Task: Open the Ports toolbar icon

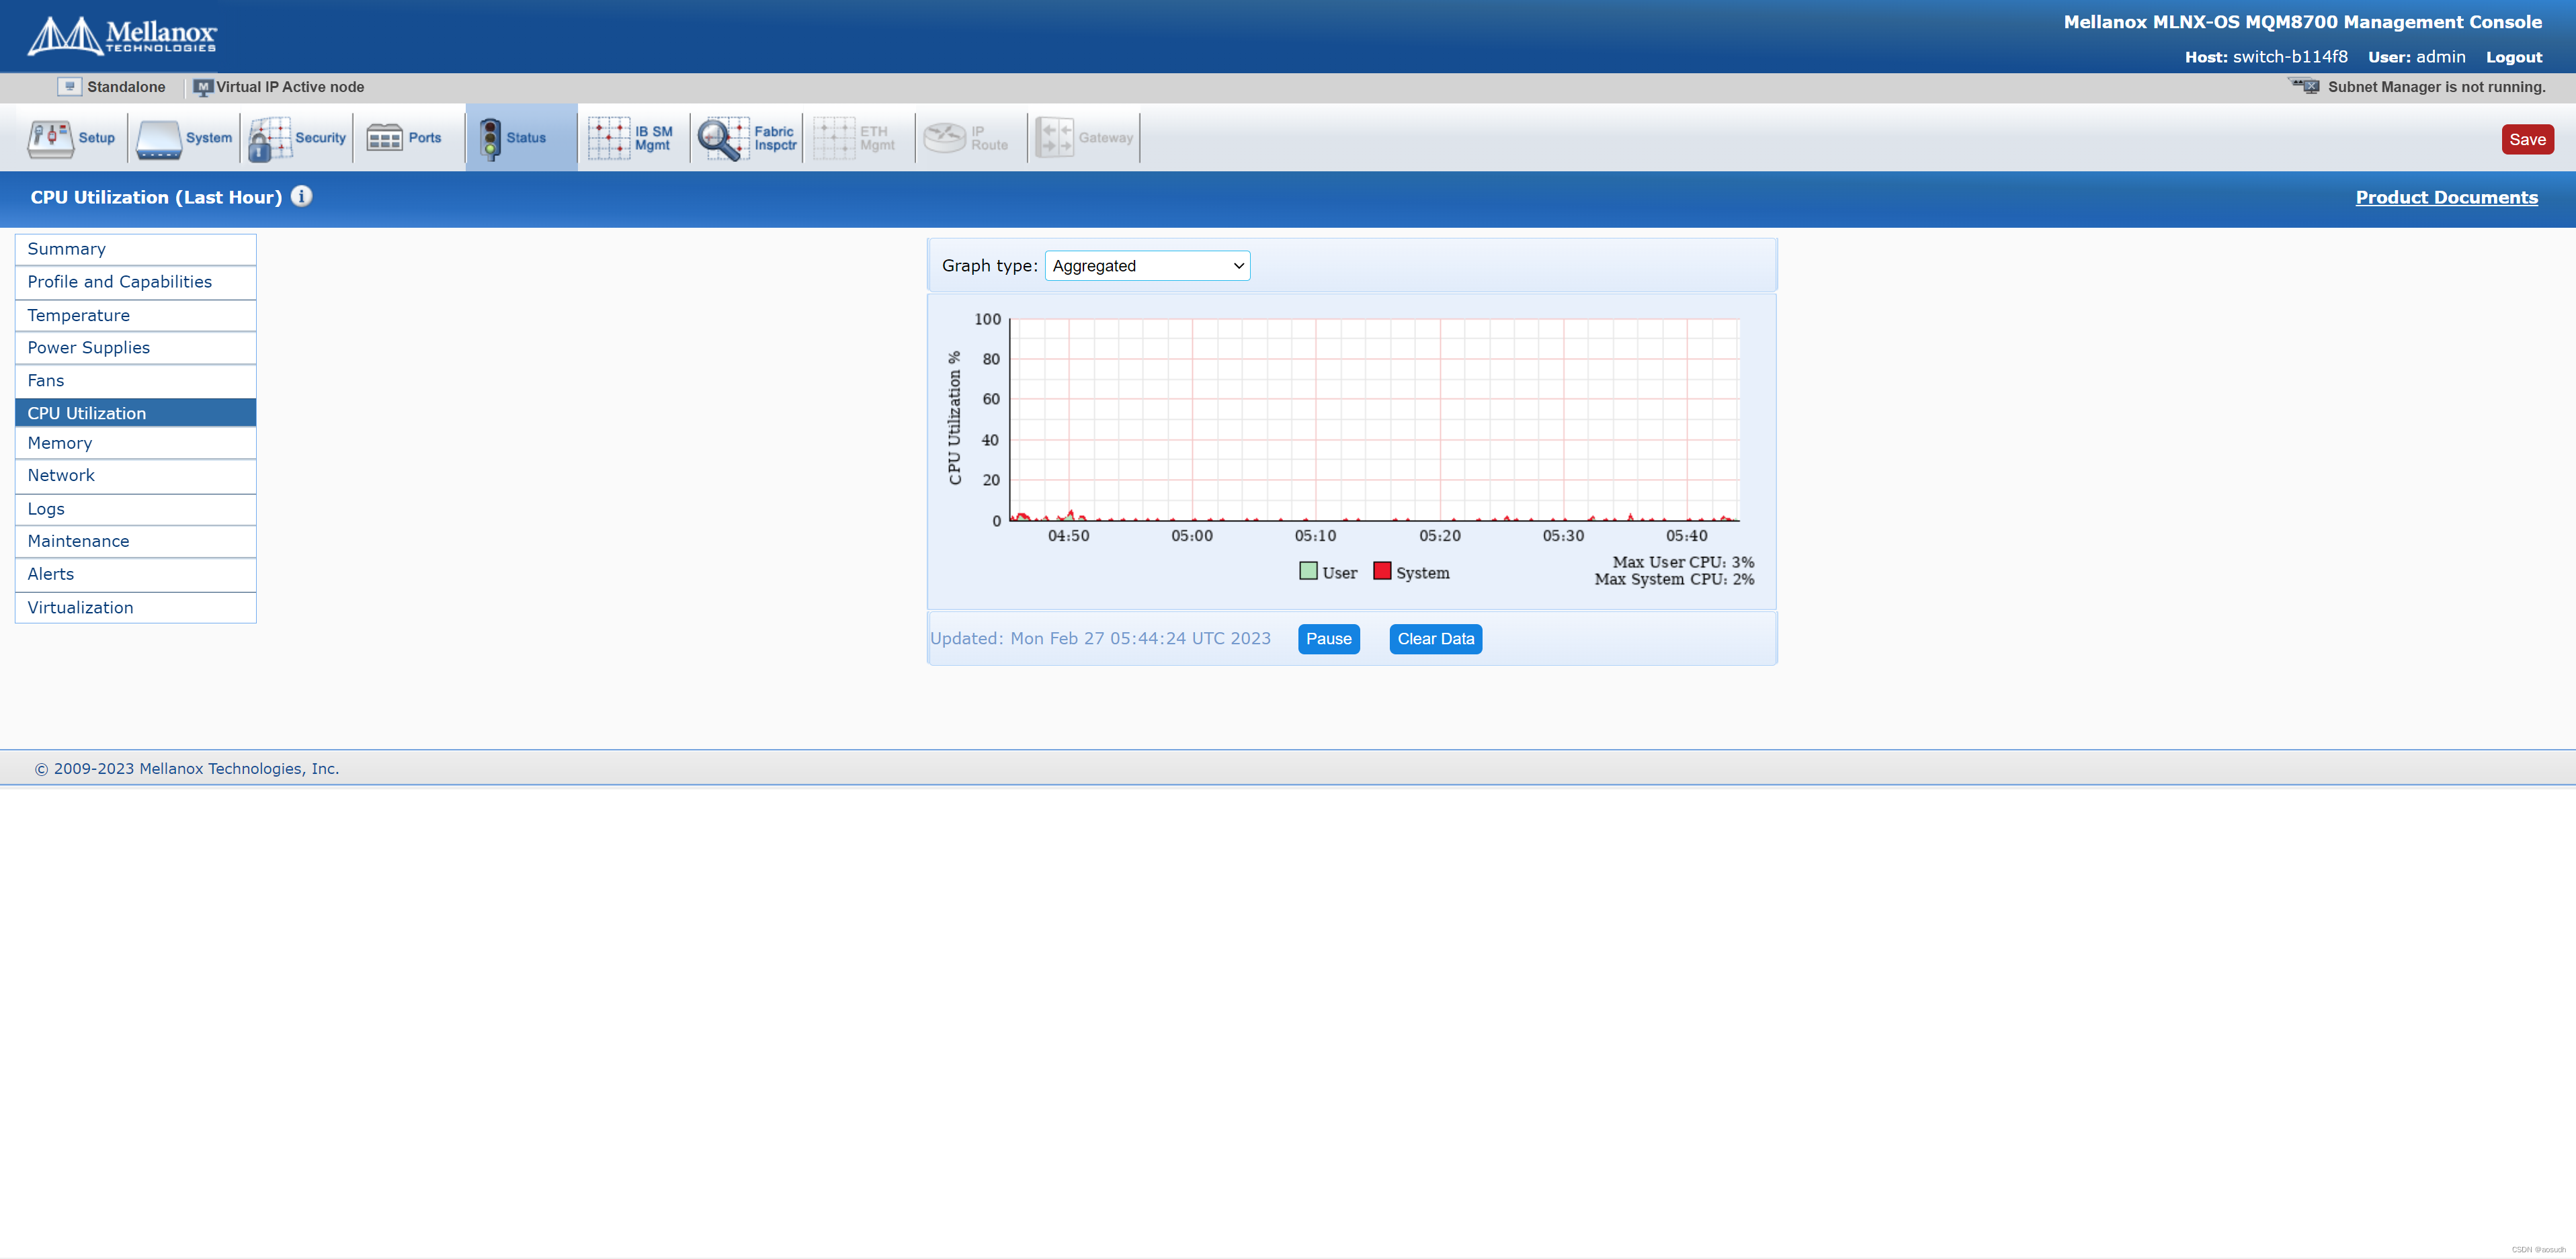Action: pos(384,138)
